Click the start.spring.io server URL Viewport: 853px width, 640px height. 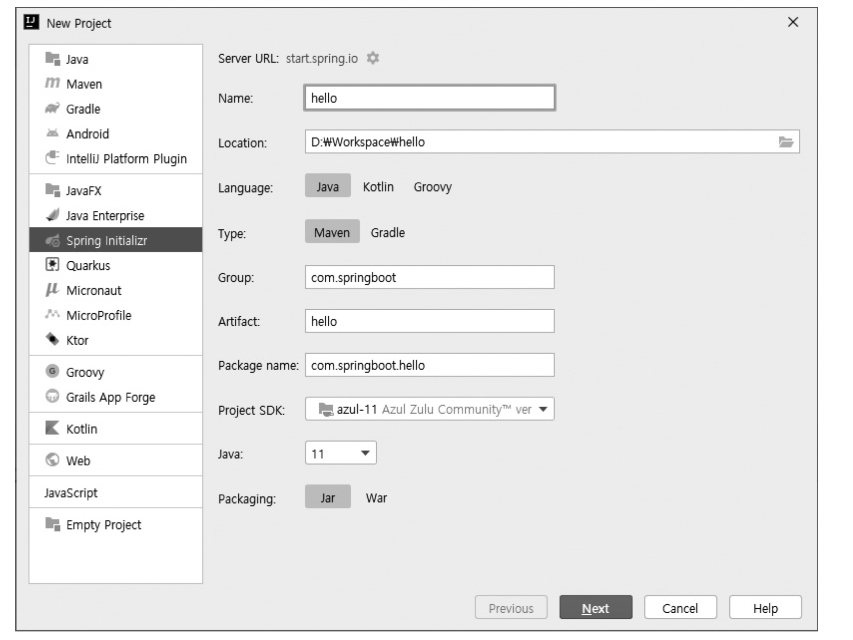322,58
